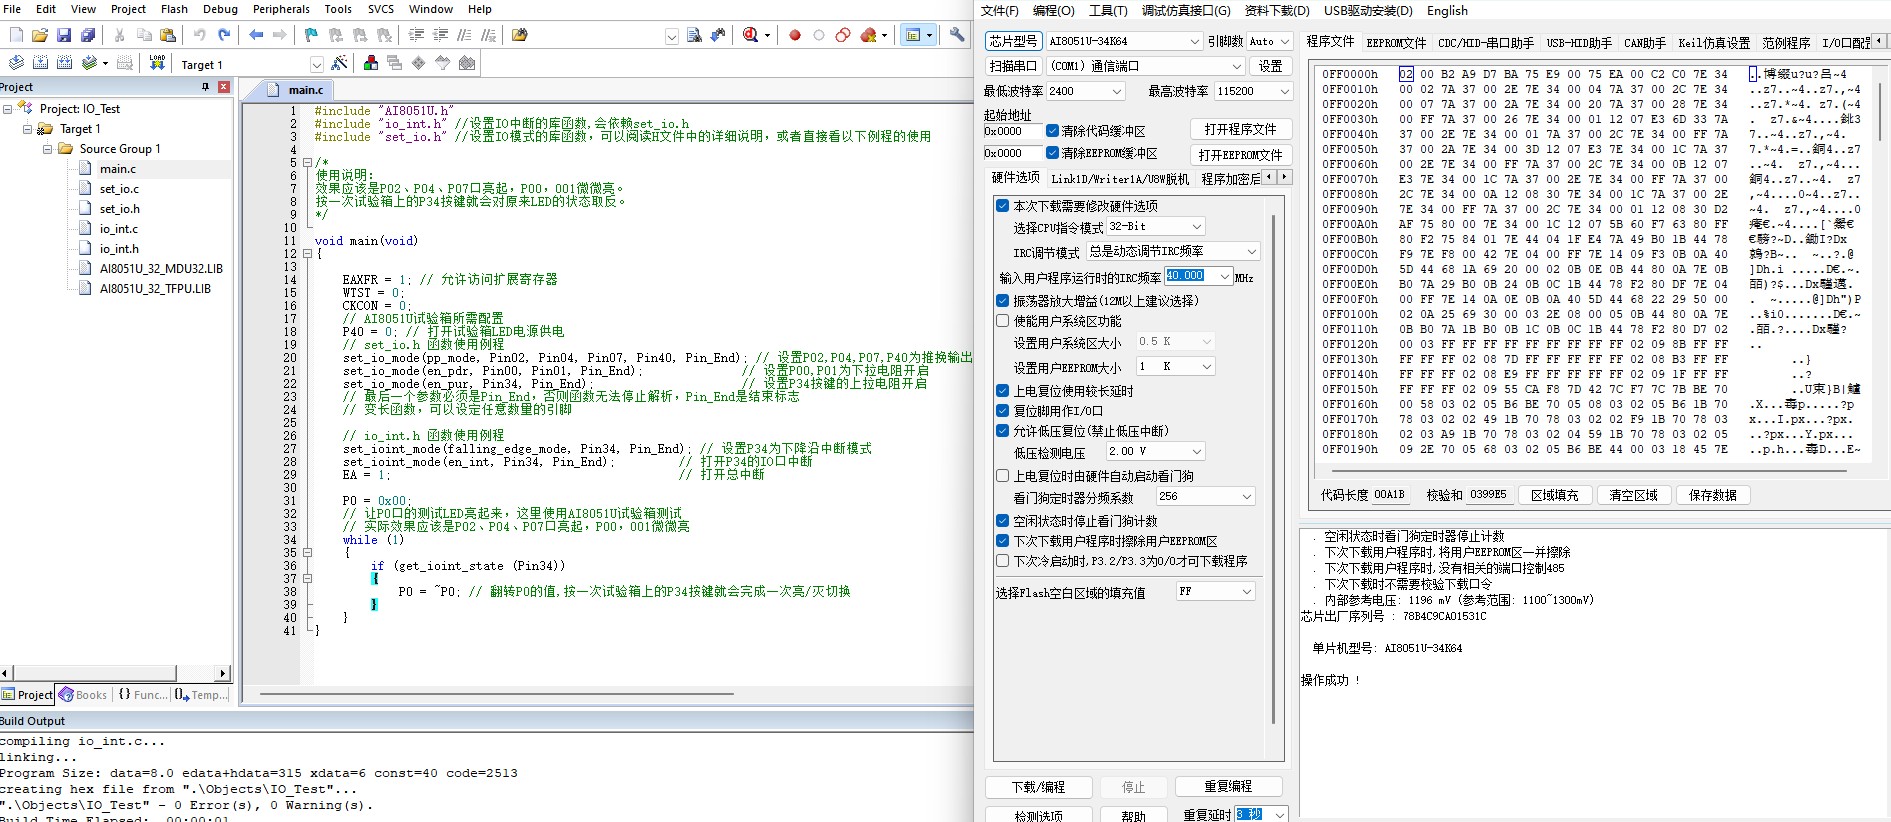The width and height of the screenshot is (1891, 822).
Task: Uncheck 本次下载需要修改硬件选项
Action: pyautogui.click(x=1003, y=205)
